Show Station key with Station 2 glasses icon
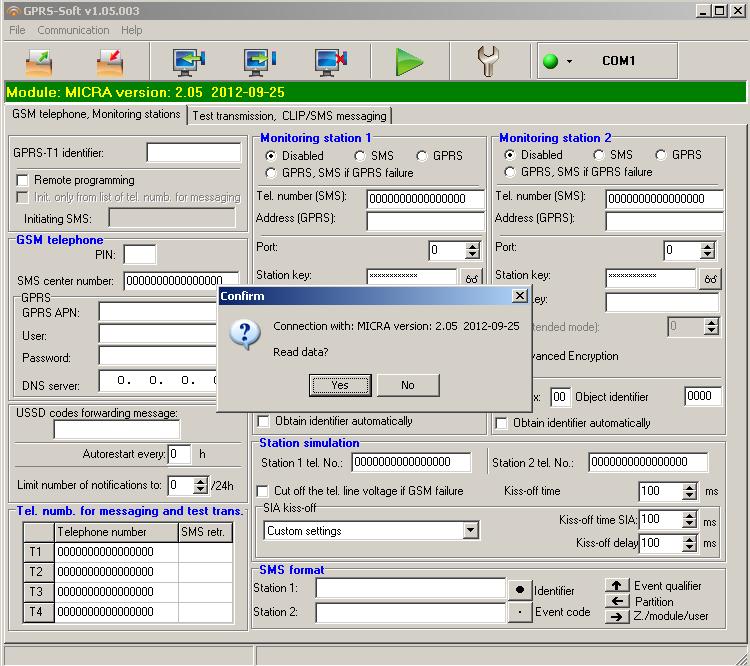This screenshot has width=750, height=666. (710, 279)
